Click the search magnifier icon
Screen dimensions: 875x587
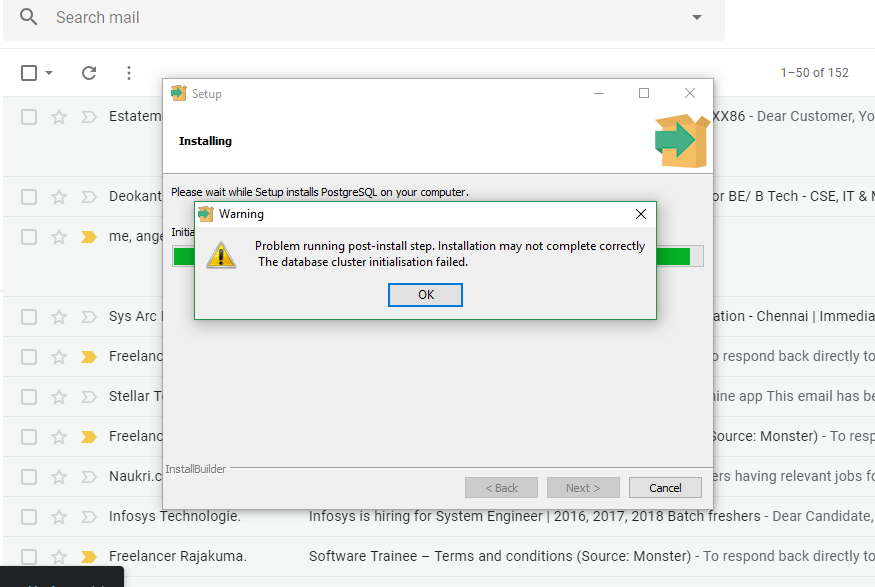tap(29, 18)
